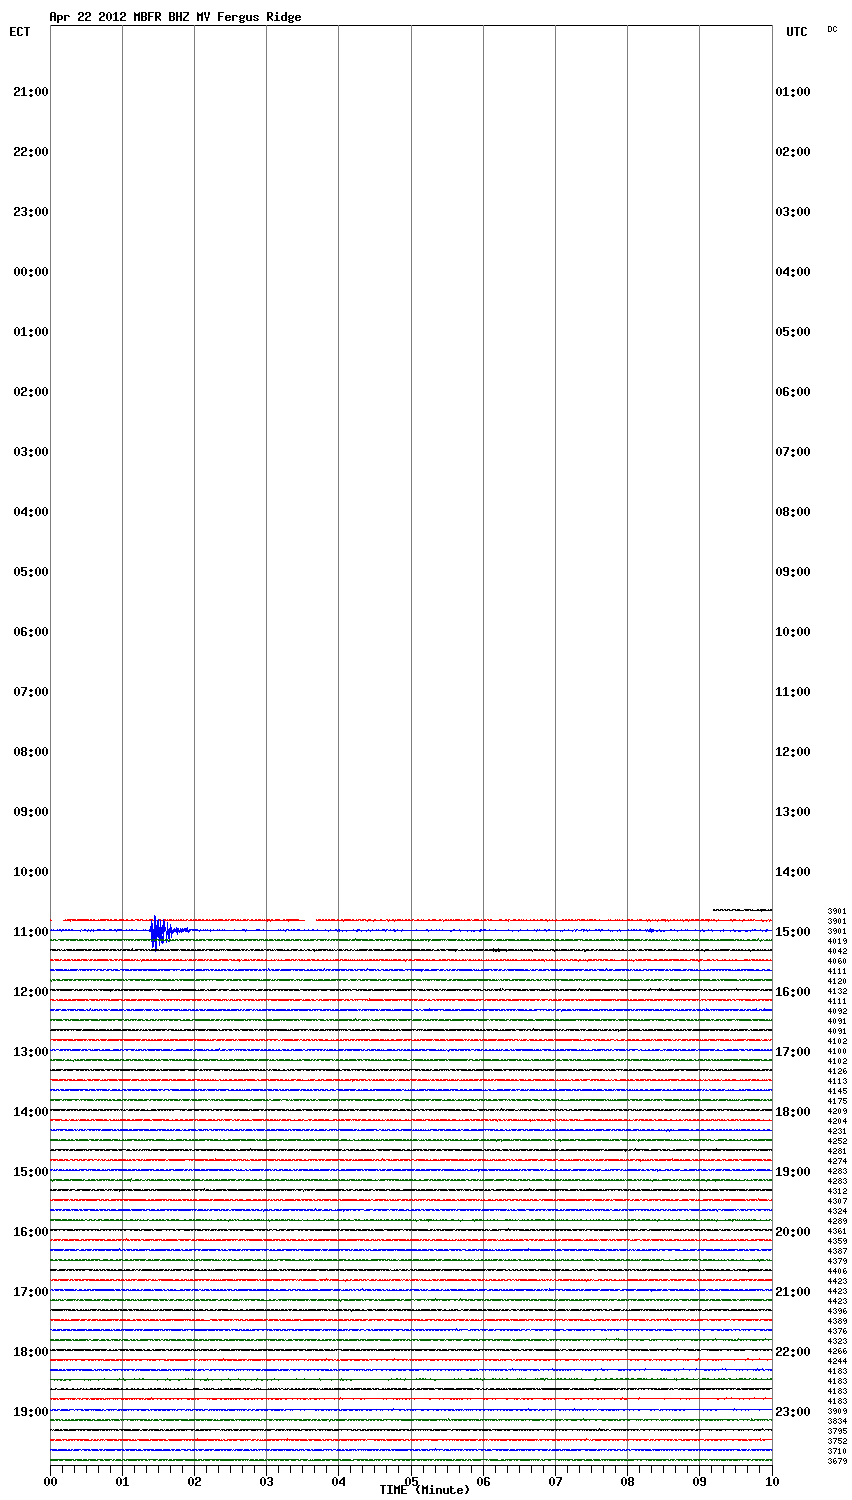852x1500 pixels.
Task: Select the ECT 19:00 hour label
Action: point(31,1412)
